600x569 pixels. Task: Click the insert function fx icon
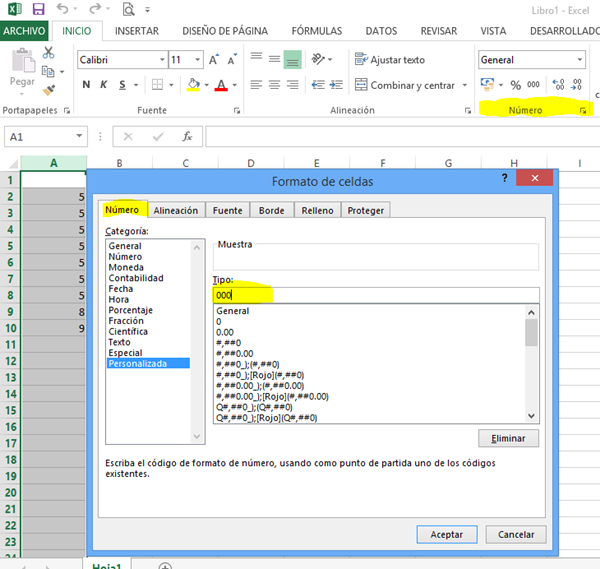click(x=186, y=136)
